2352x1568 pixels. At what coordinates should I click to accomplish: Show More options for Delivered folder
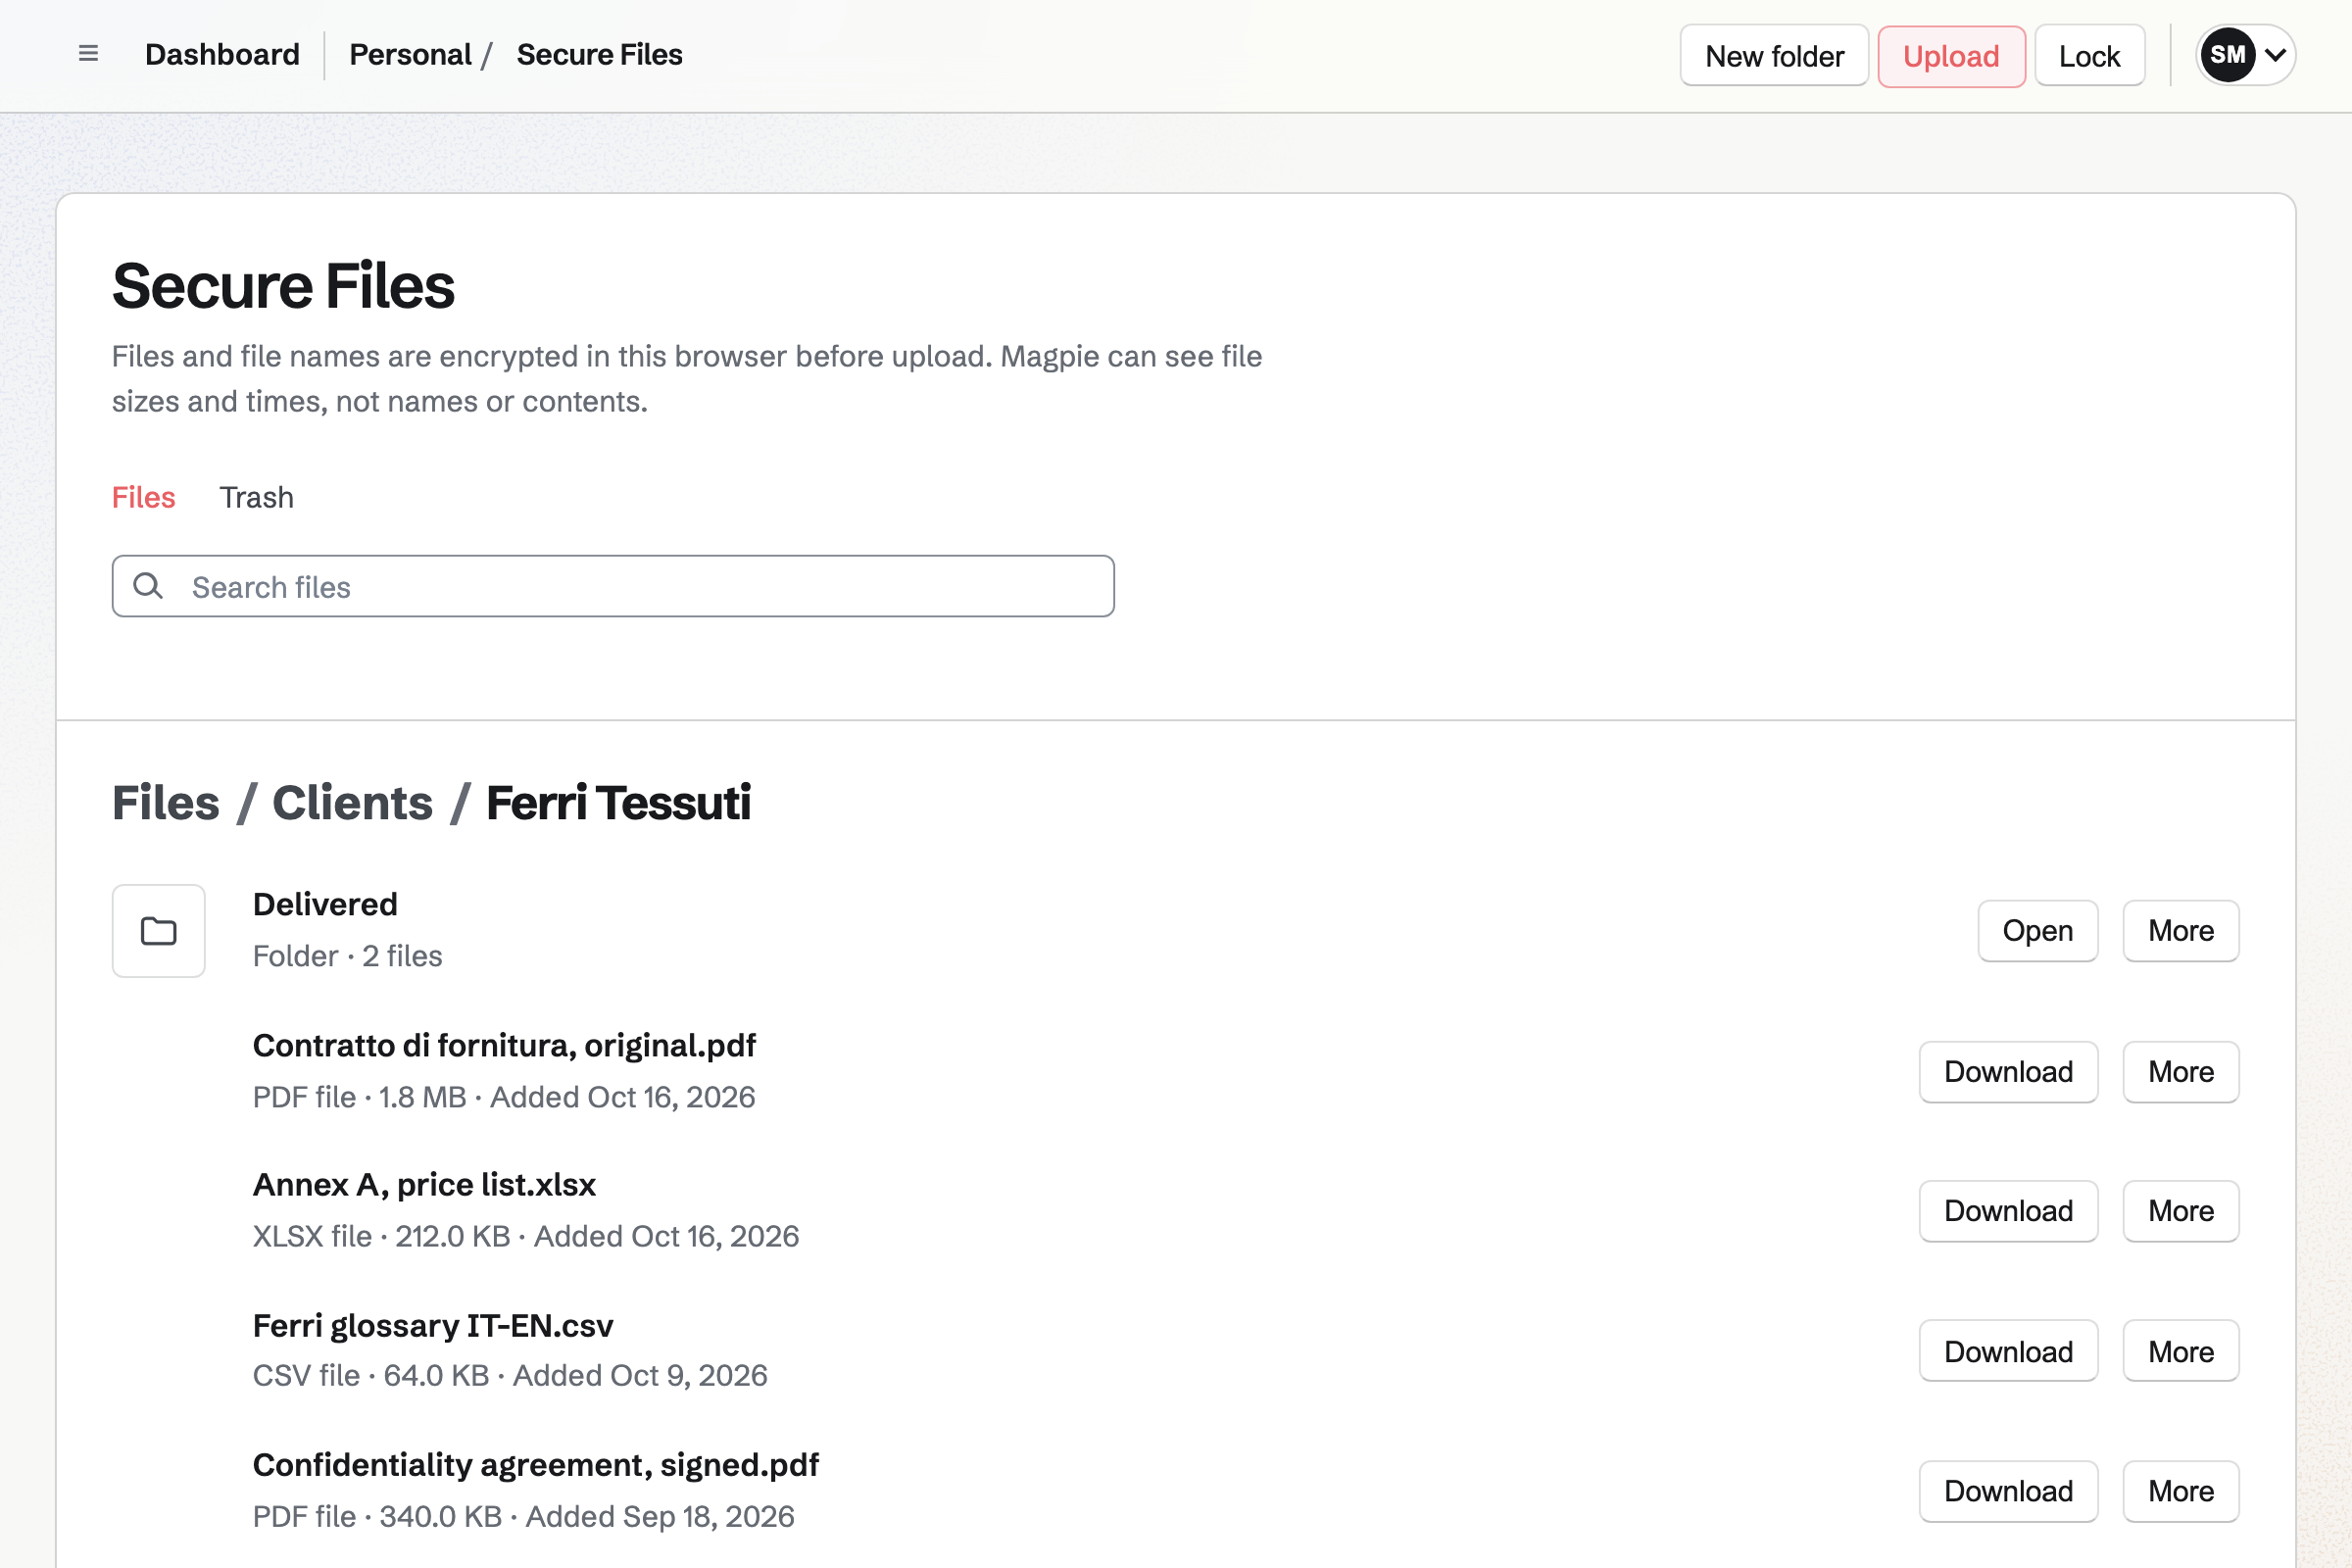point(2180,931)
